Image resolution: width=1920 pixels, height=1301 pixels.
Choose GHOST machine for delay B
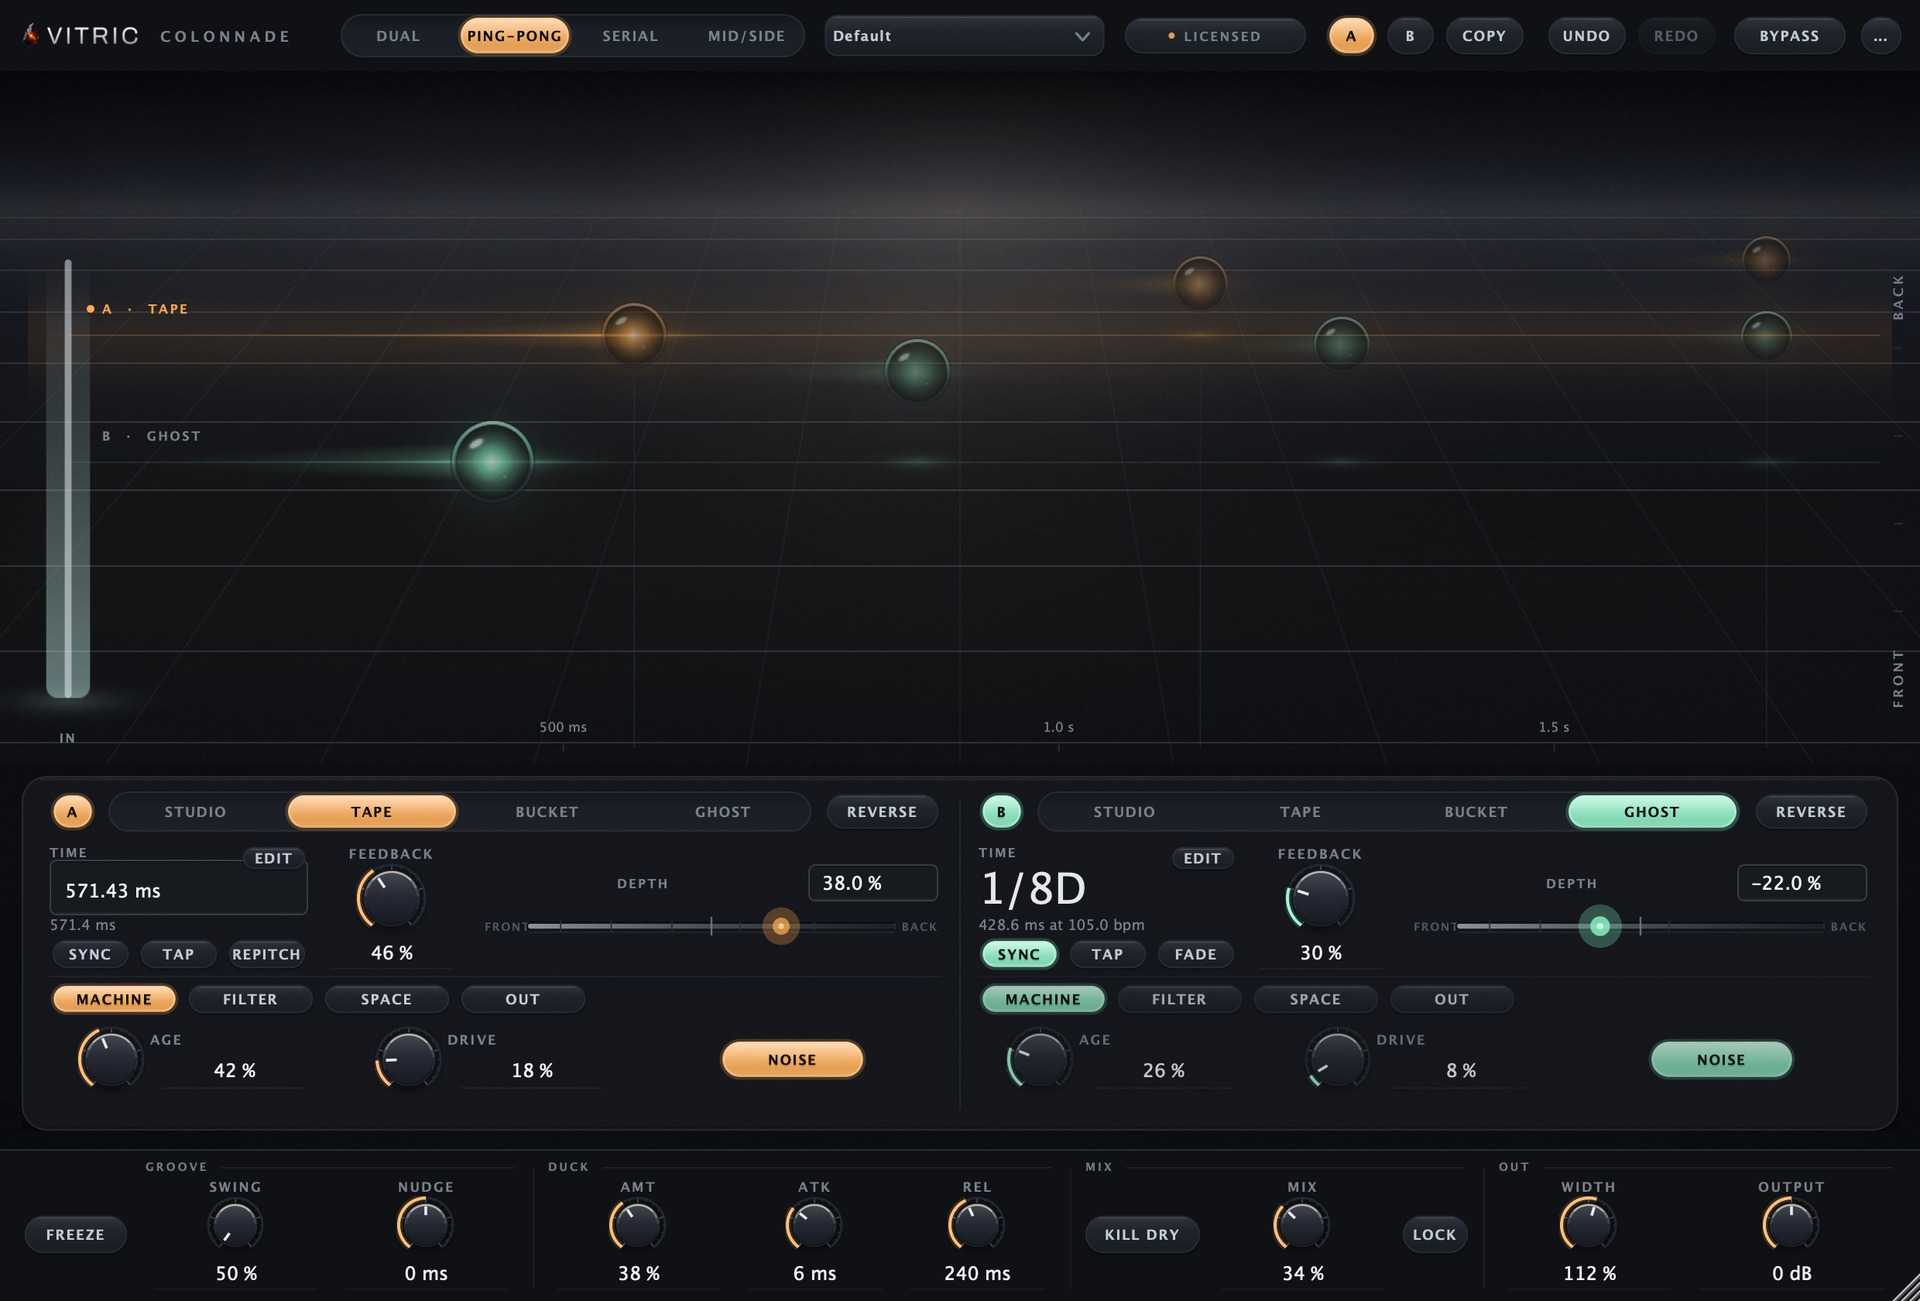tap(1651, 812)
